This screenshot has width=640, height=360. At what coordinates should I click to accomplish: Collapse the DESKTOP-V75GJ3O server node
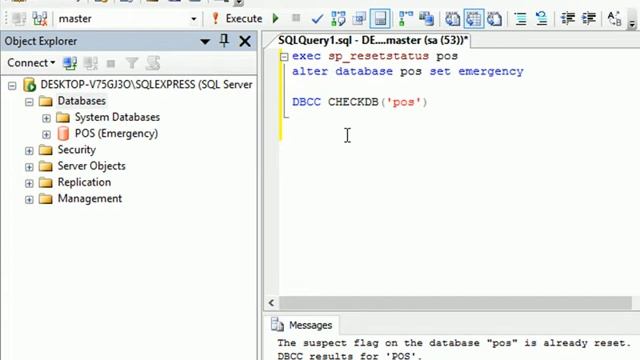coord(12,85)
